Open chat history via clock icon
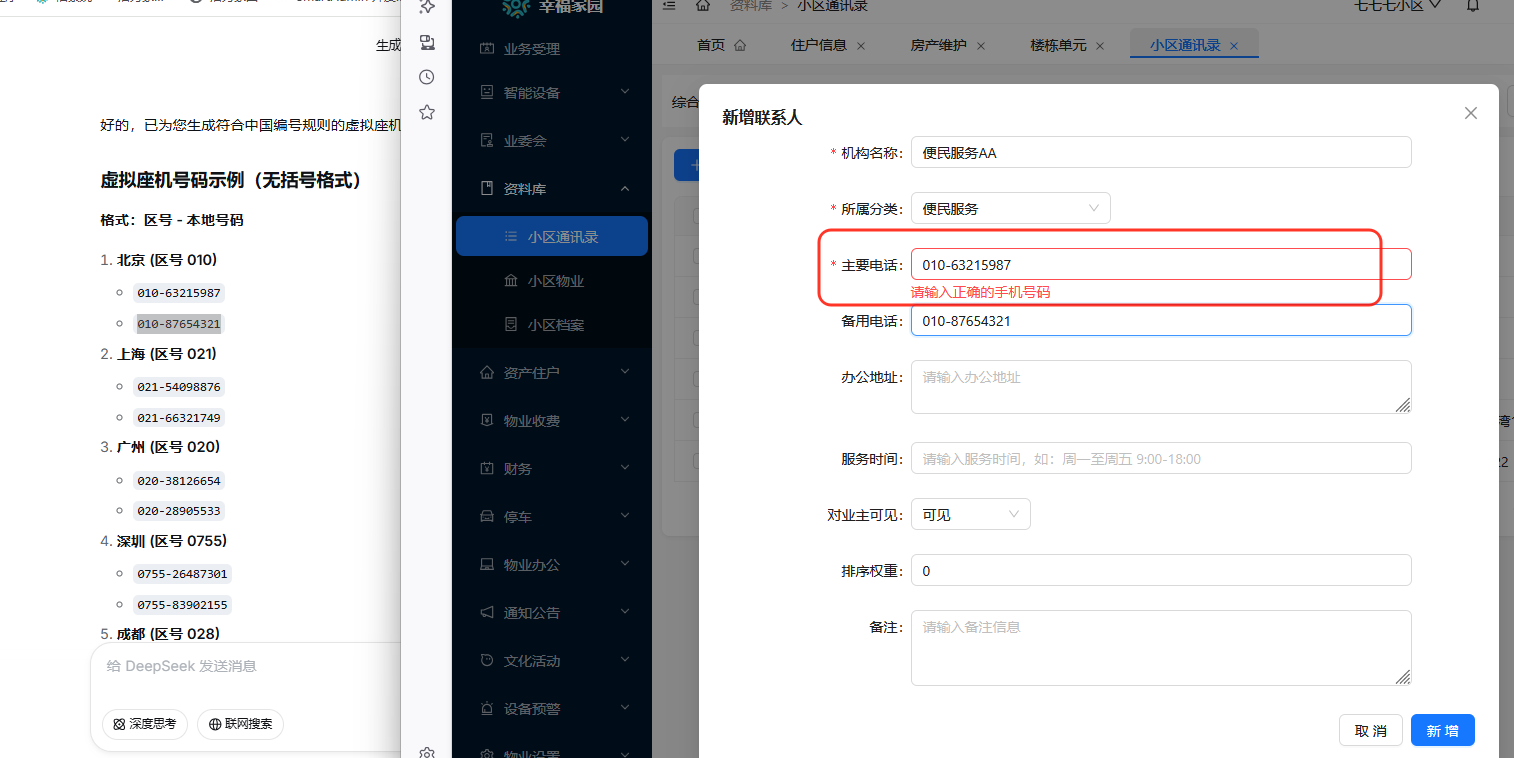Screen dimensions: 1514x758 (426, 76)
